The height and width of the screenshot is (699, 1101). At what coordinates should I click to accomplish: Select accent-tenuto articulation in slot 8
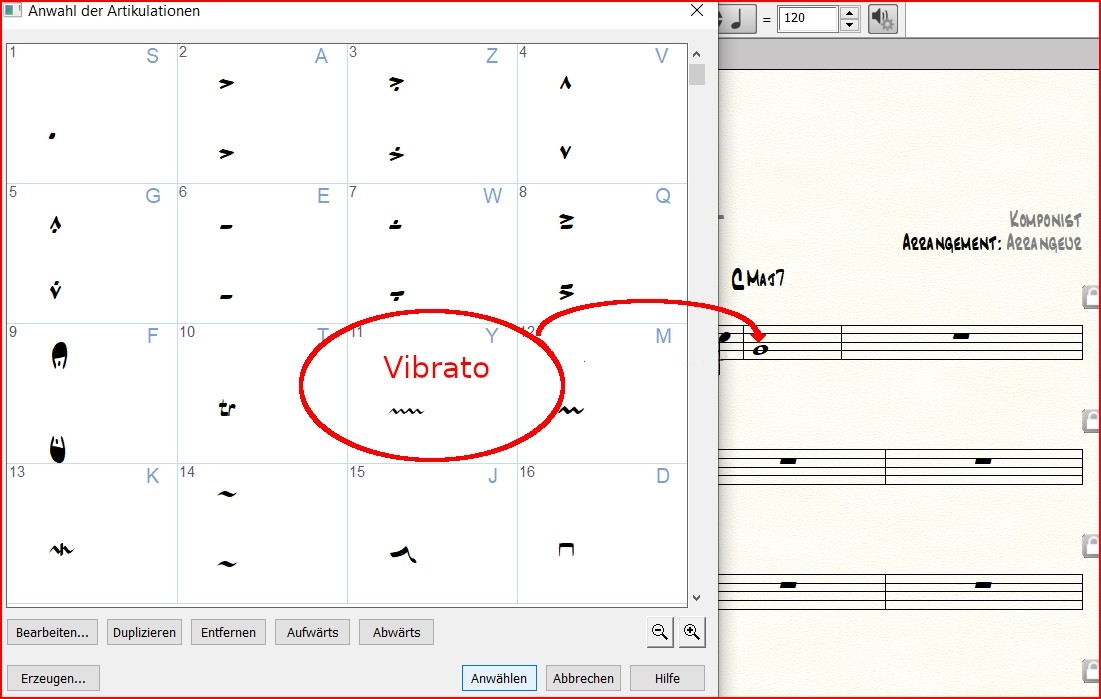602,253
